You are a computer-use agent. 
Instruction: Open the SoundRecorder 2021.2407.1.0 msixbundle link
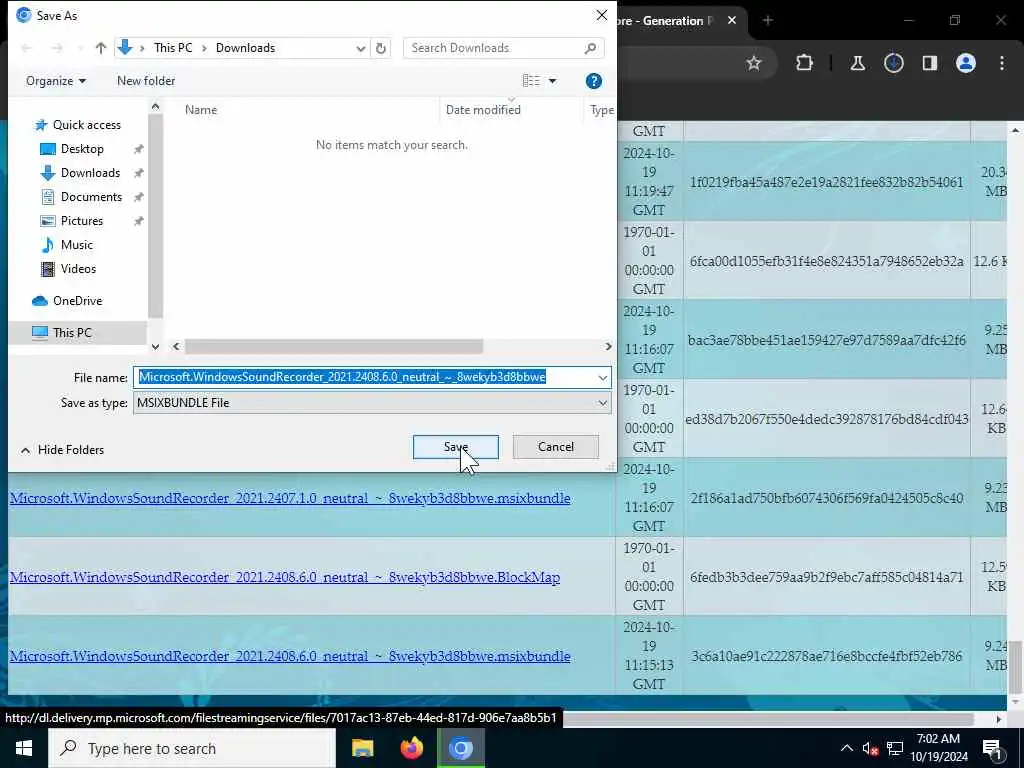tap(290, 498)
